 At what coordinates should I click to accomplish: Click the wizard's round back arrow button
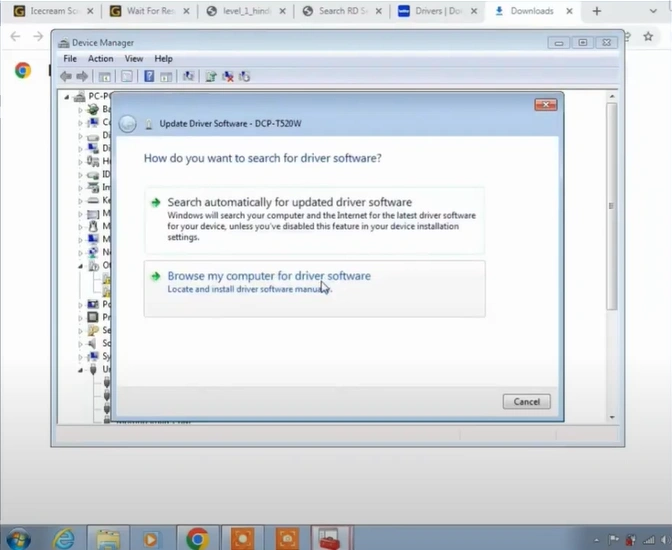click(x=128, y=123)
